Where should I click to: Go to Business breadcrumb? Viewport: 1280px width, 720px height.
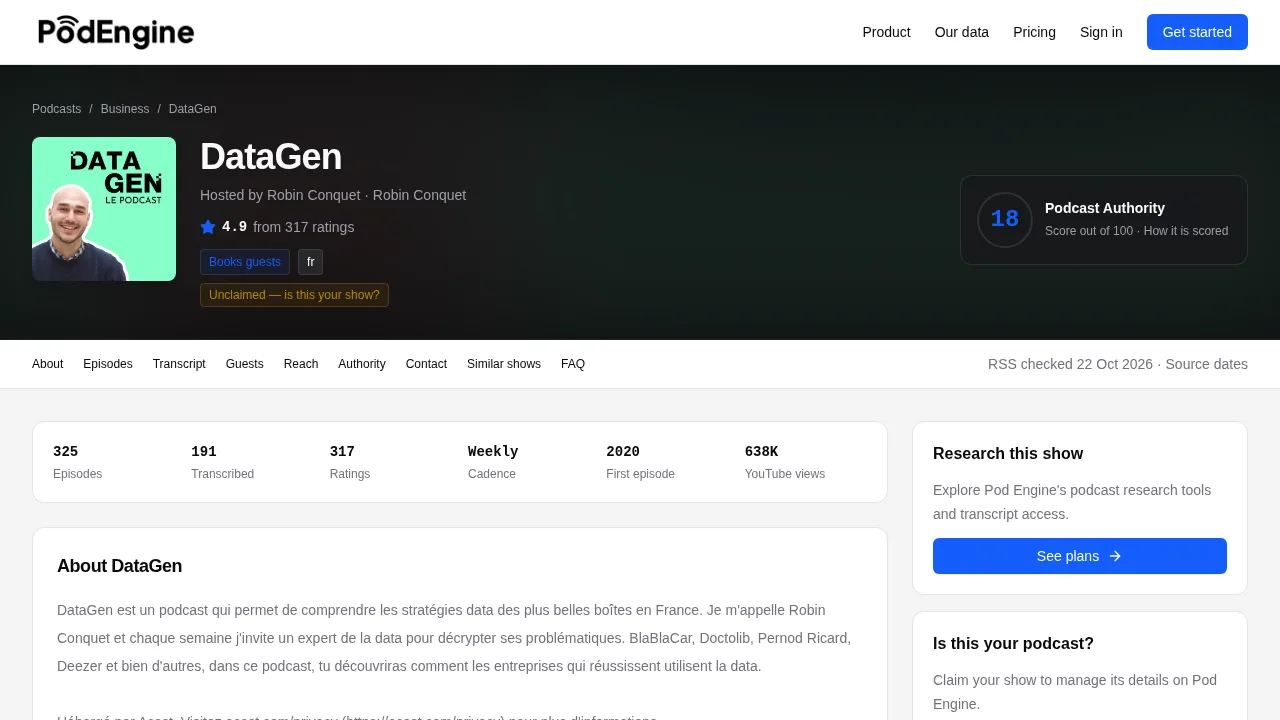tap(125, 109)
